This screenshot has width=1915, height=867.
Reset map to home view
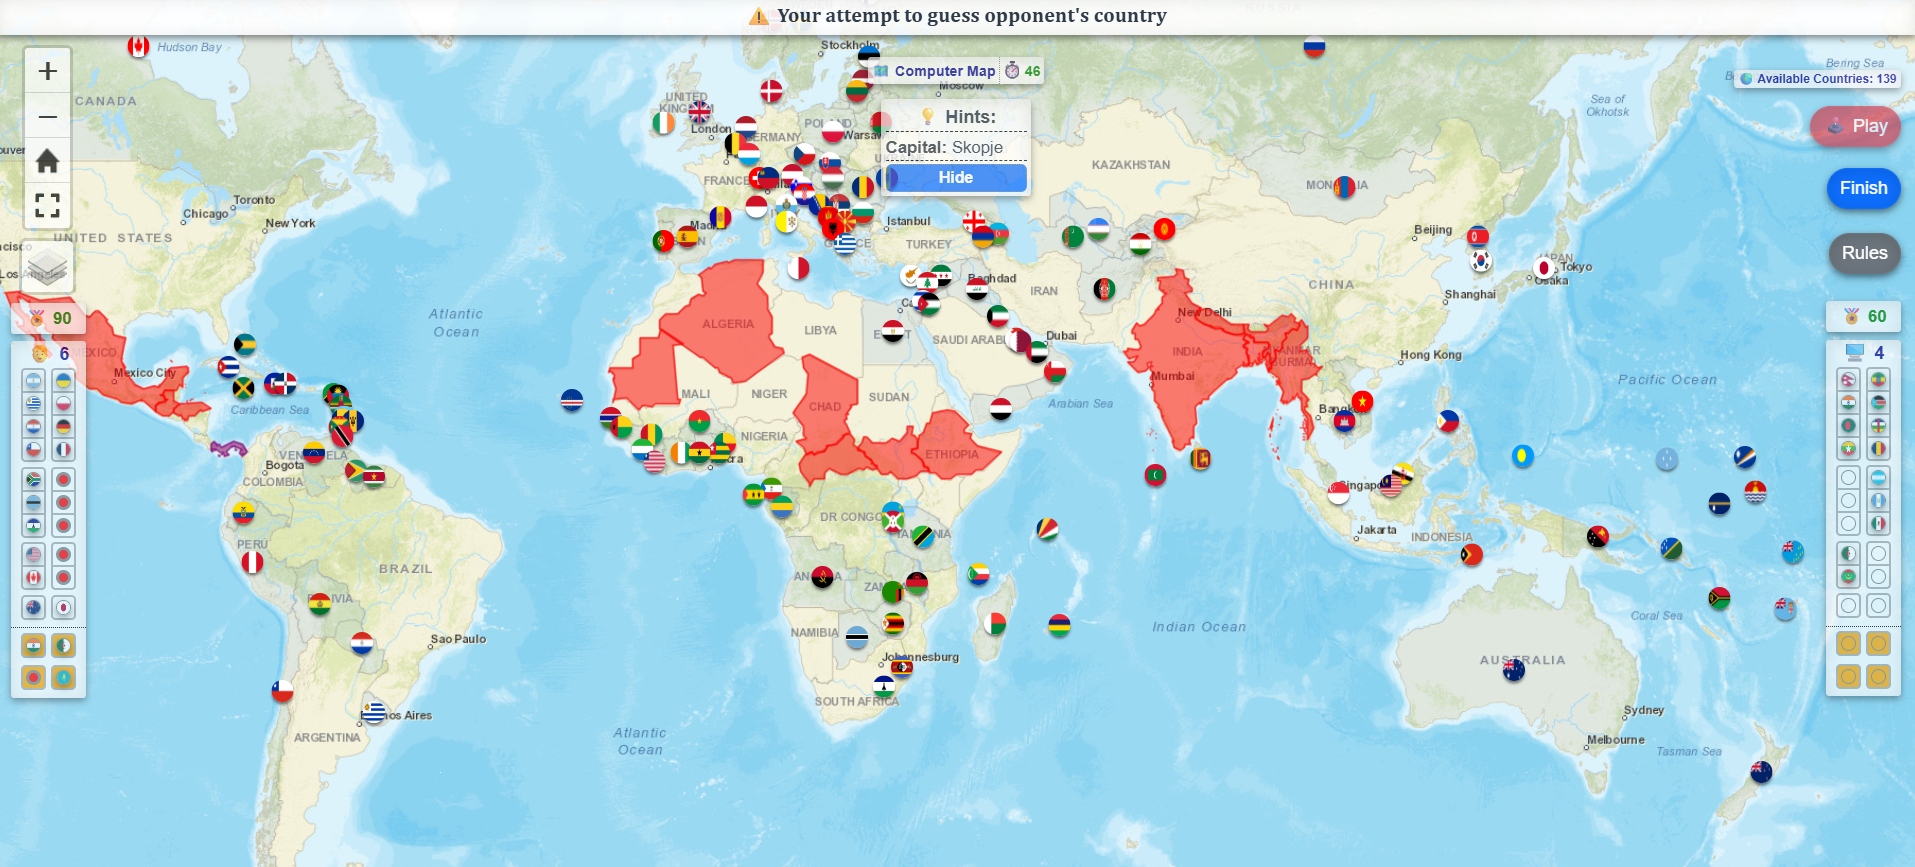coord(47,161)
